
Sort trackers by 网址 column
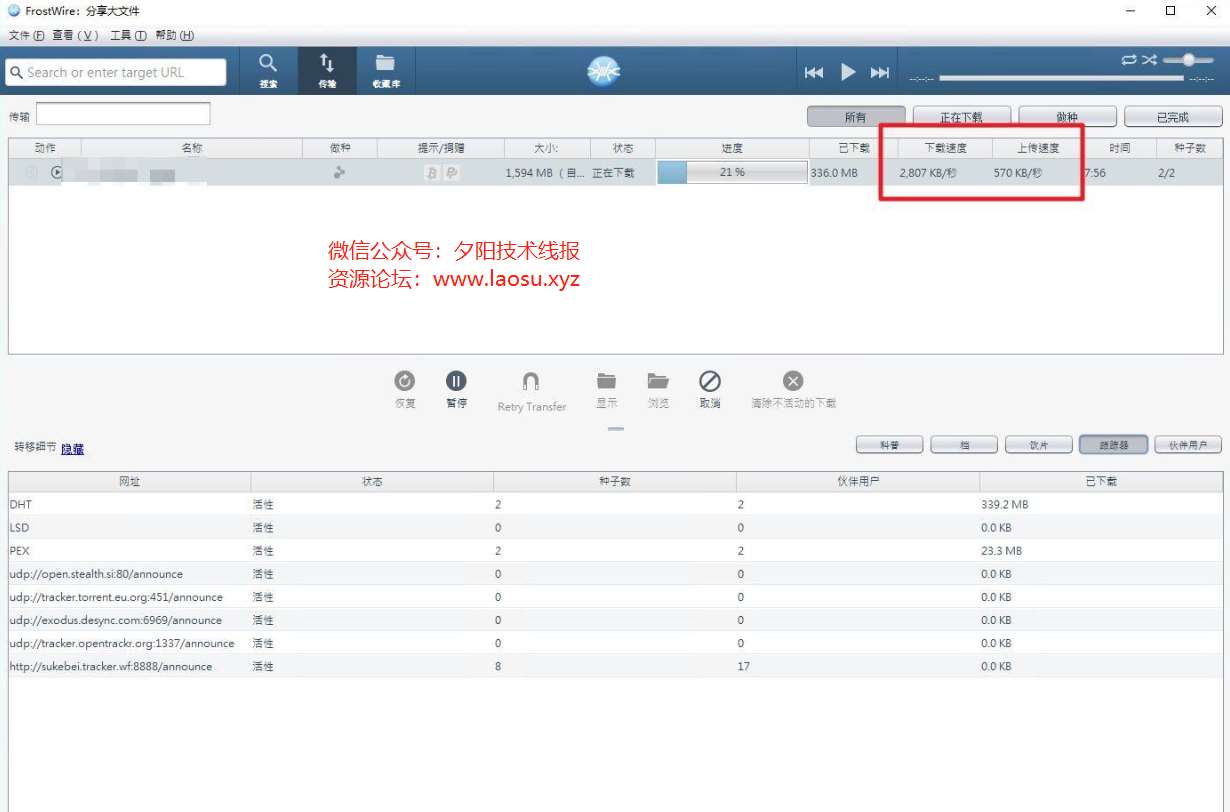pos(130,482)
